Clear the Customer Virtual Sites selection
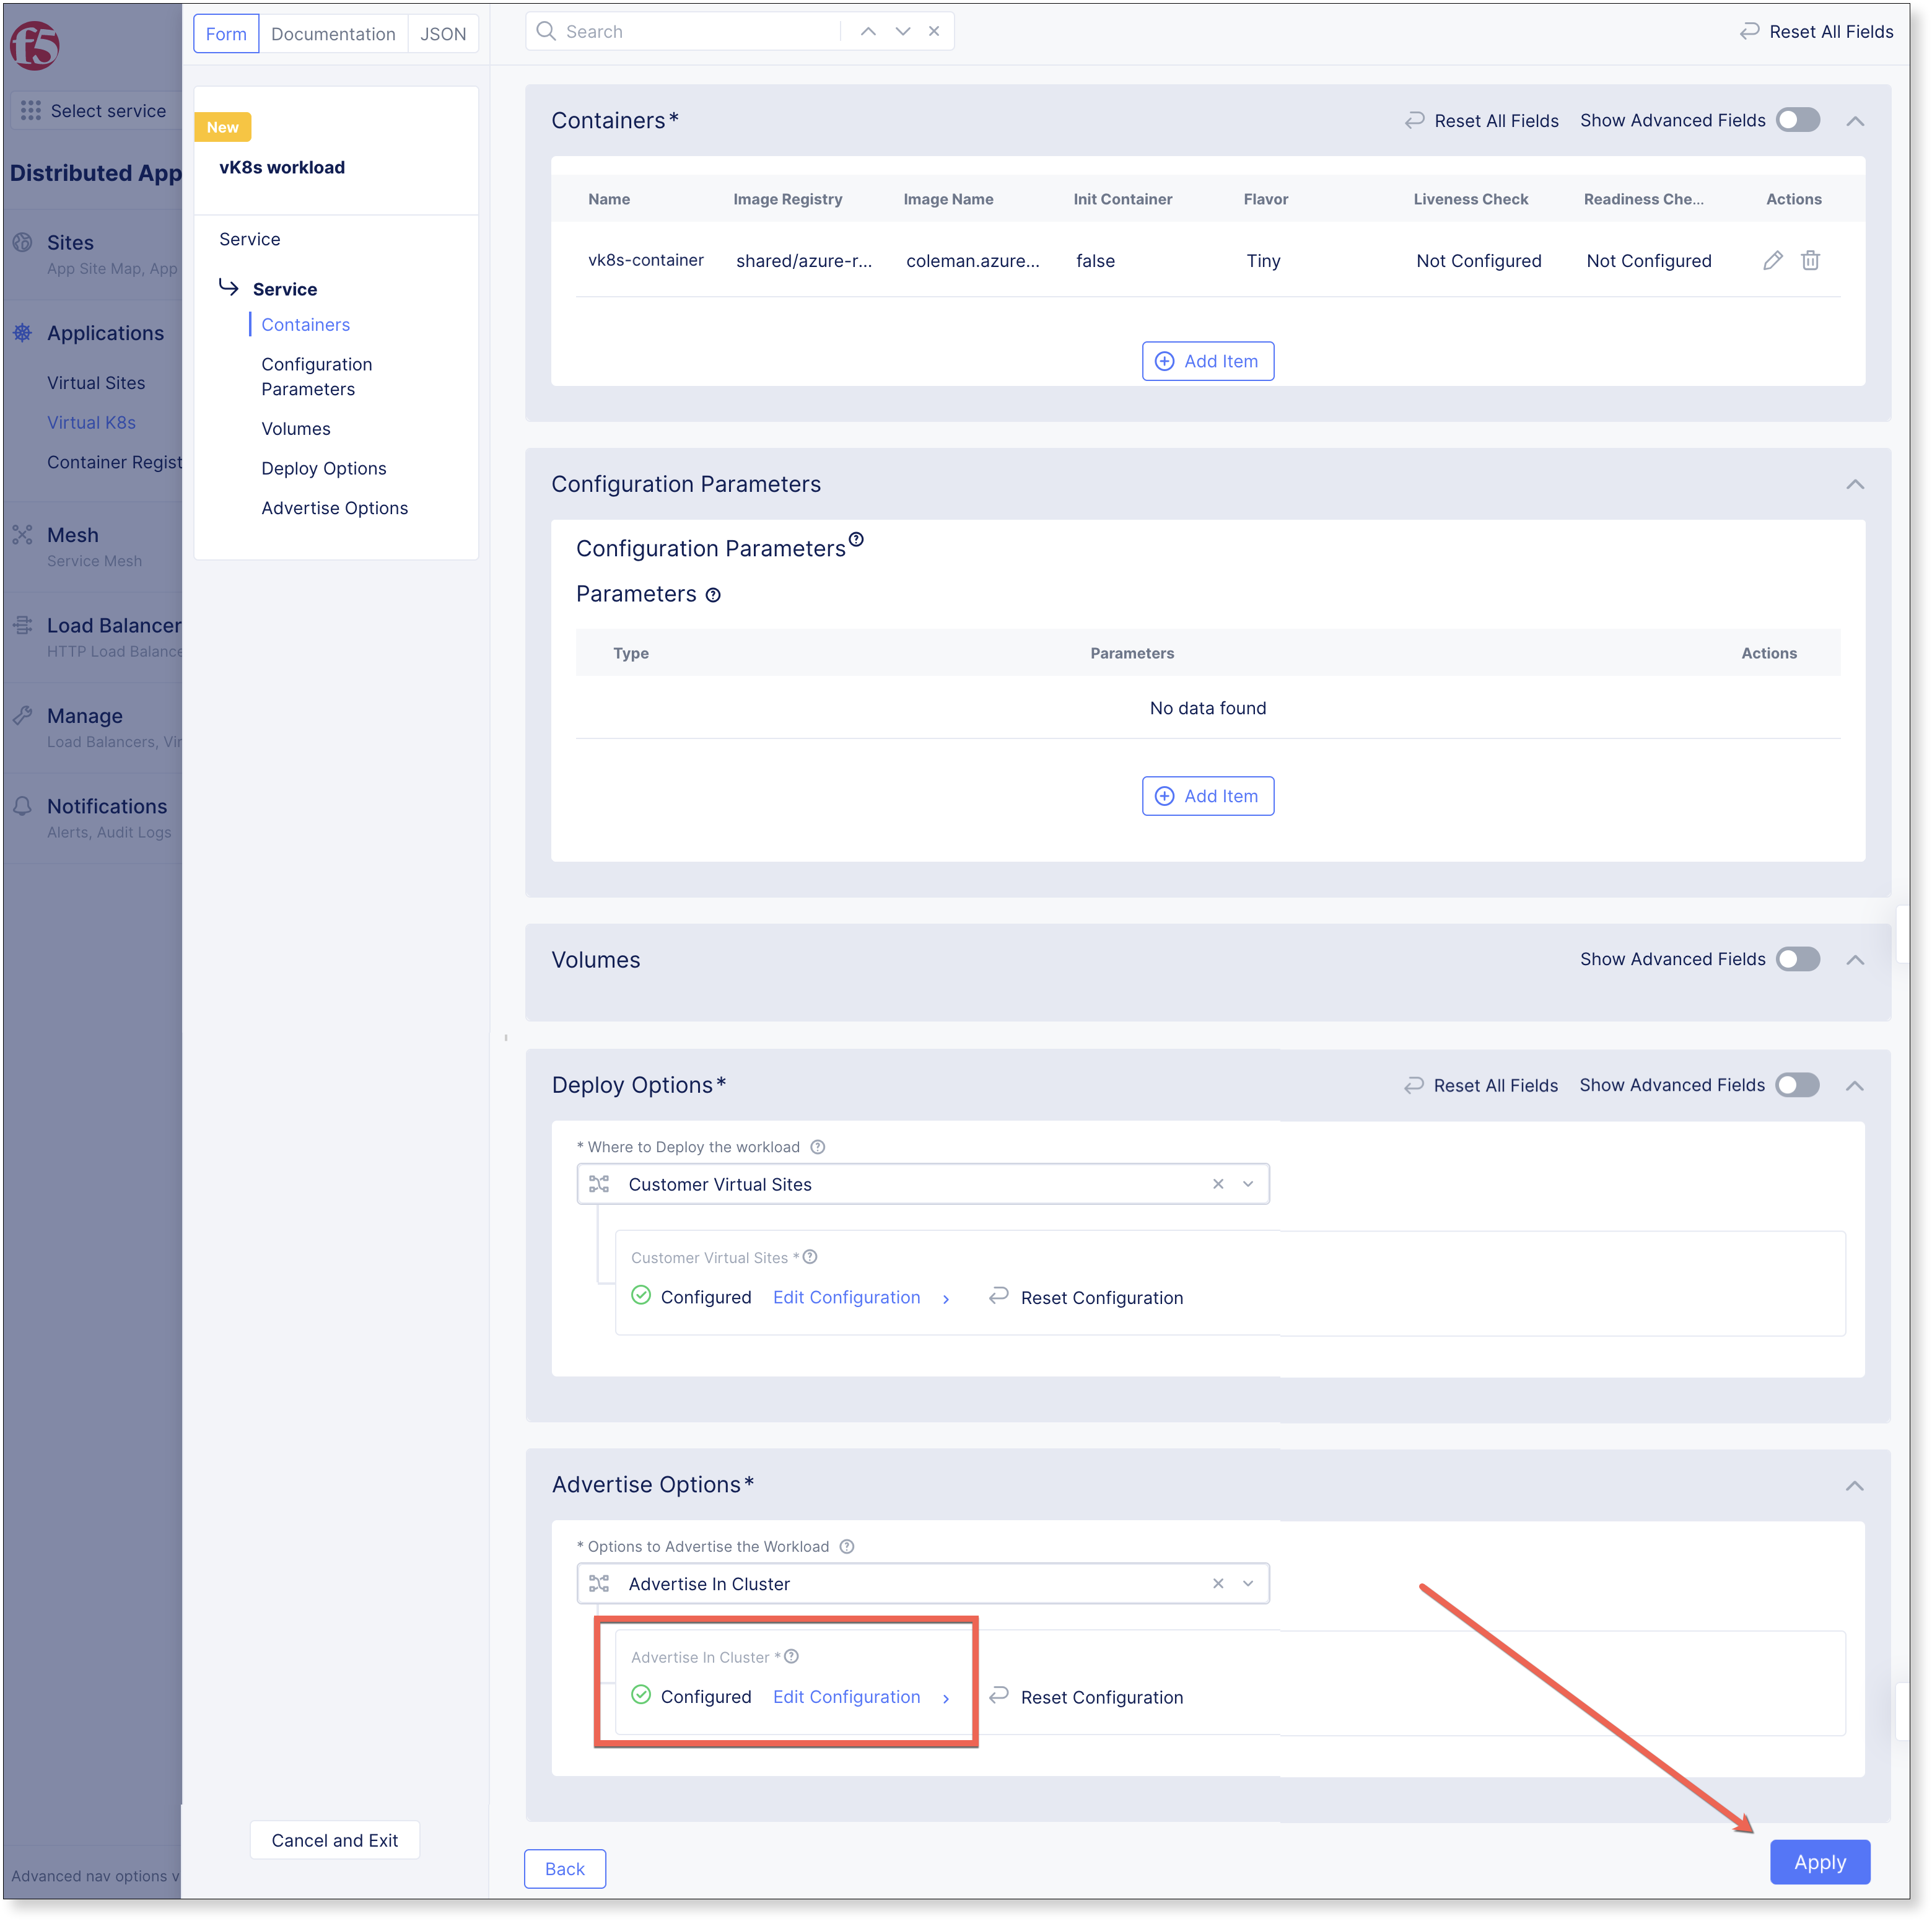This screenshot has height=1921, width=1932. point(1218,1184)
